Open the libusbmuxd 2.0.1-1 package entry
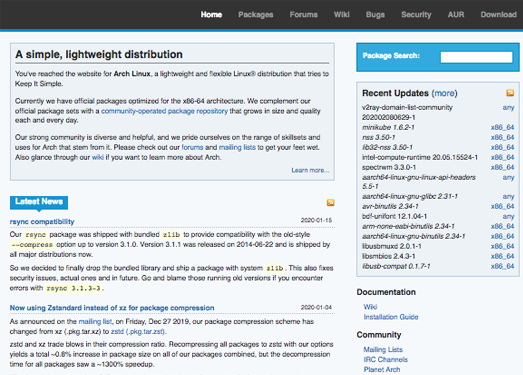 pyautogui.click(x=392, y=246)
